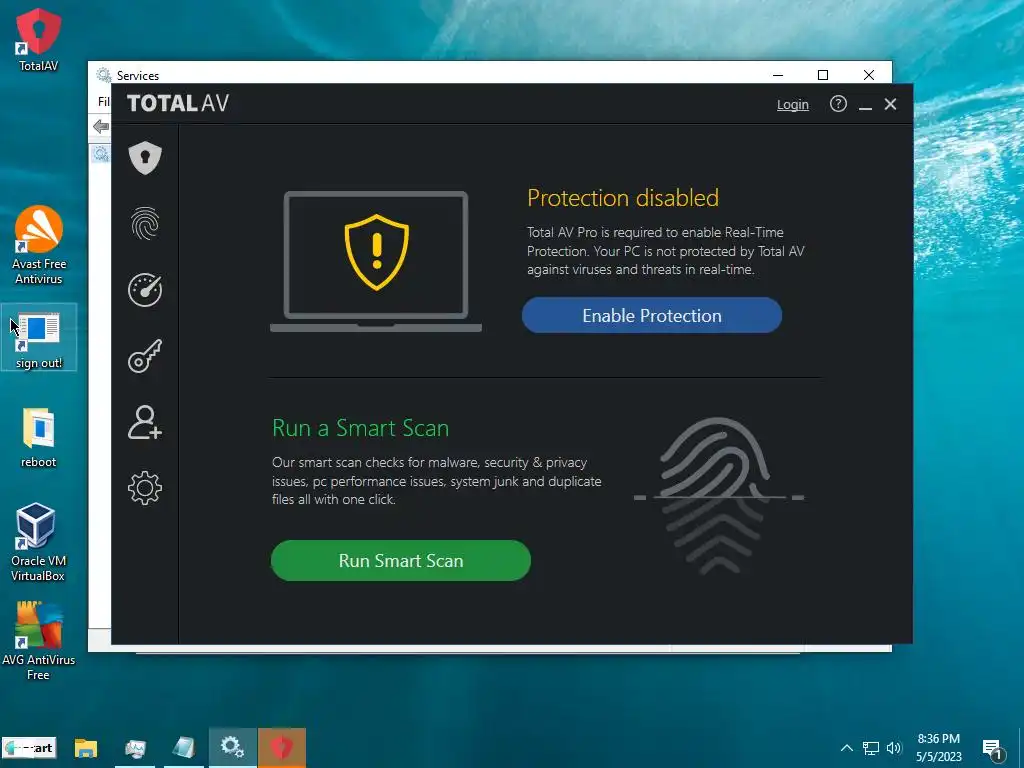Open the add-user referral sidebar icon

(x=145, y=422)
